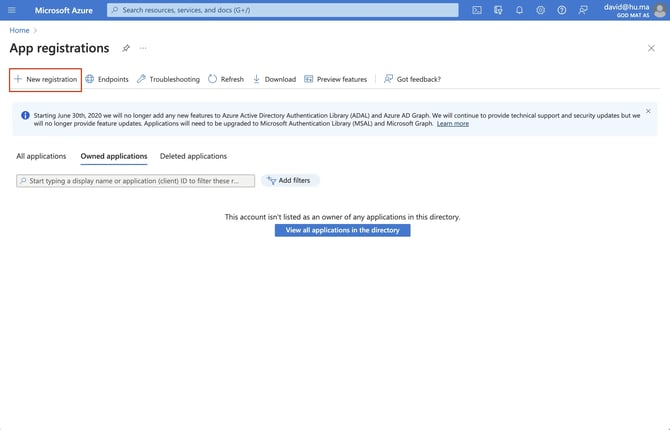Click the info icon in the banner
The image size is (670, 430).
(25, 115)
